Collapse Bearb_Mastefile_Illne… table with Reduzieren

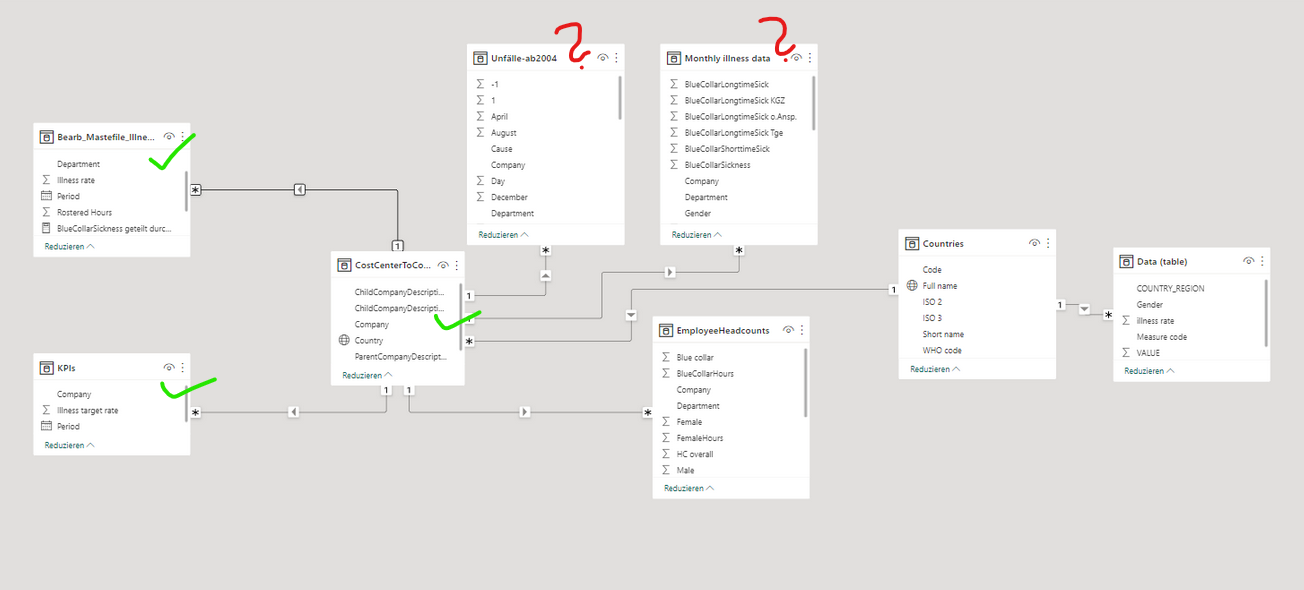[69, 245]
